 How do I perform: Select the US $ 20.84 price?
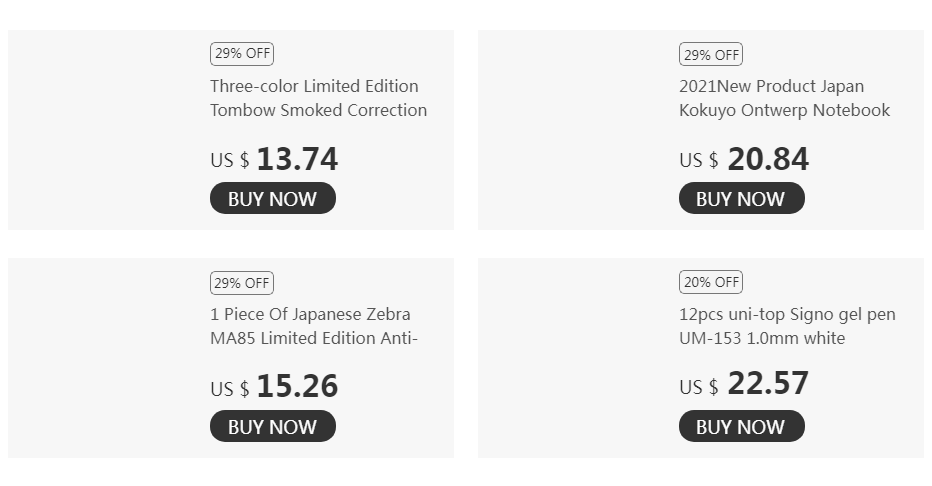744,159
